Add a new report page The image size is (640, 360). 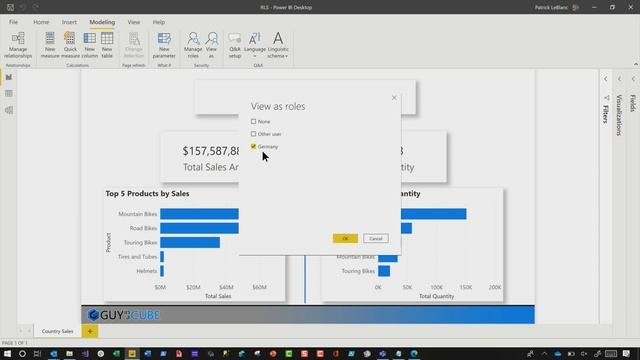tap(90, 331)
